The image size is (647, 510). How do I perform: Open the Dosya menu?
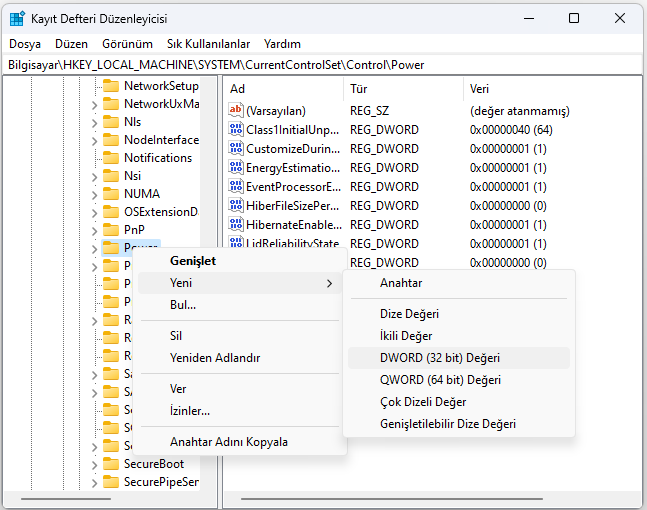coord(25,44)
